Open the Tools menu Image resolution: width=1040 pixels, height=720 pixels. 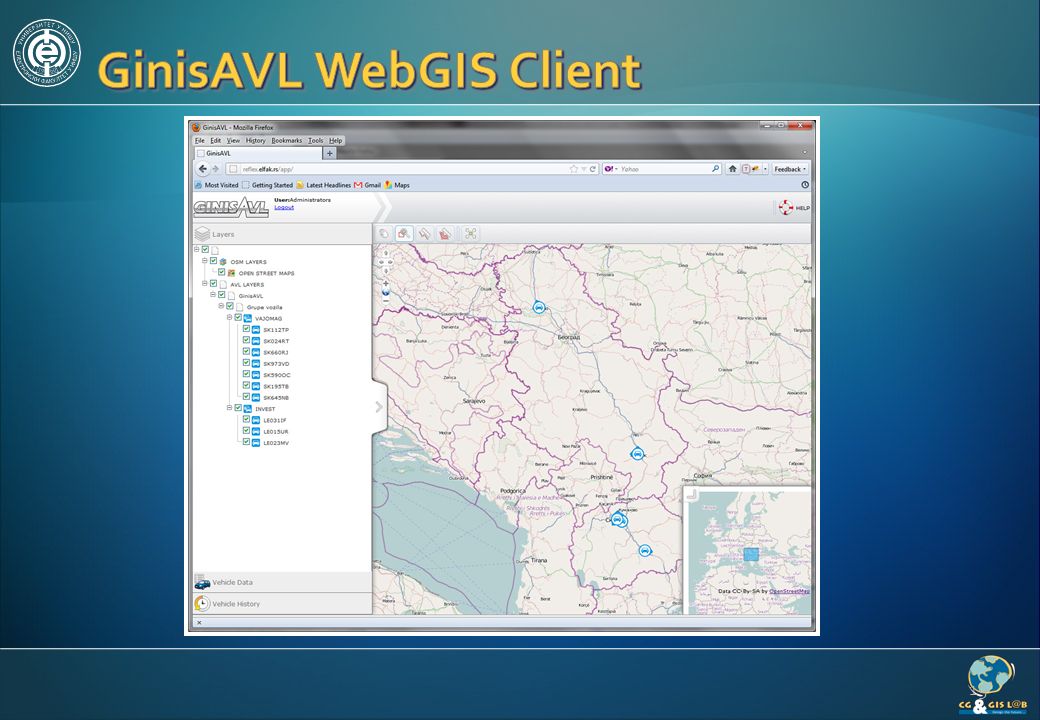click(x=316, y=141)
